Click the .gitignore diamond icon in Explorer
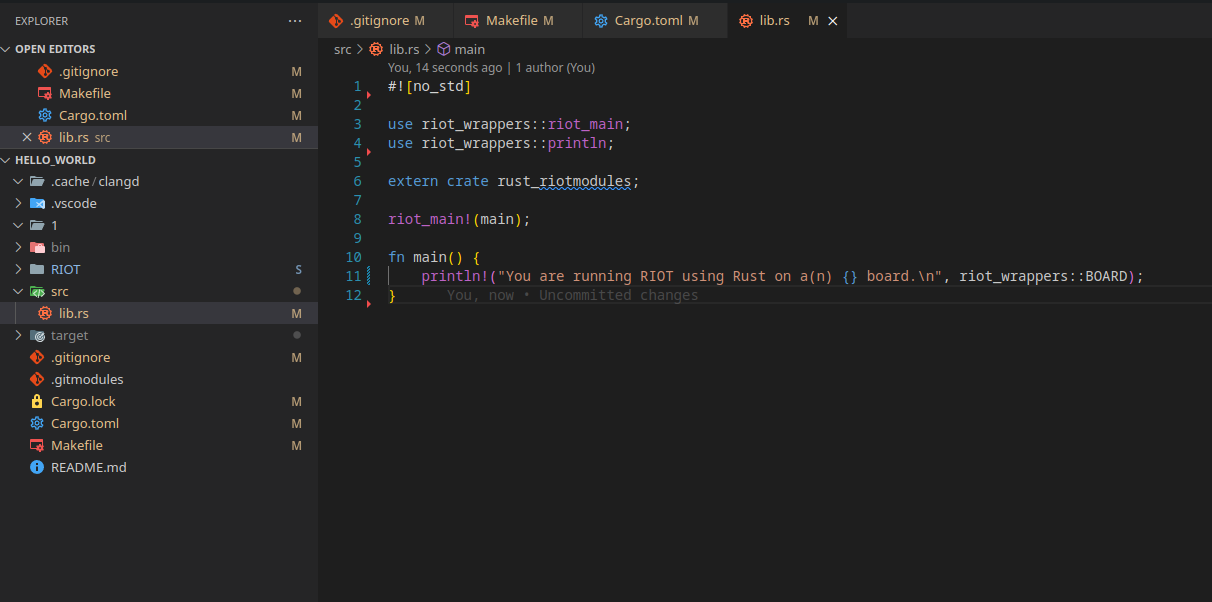Screen dimensions: 1212x602 coord(37,357)
